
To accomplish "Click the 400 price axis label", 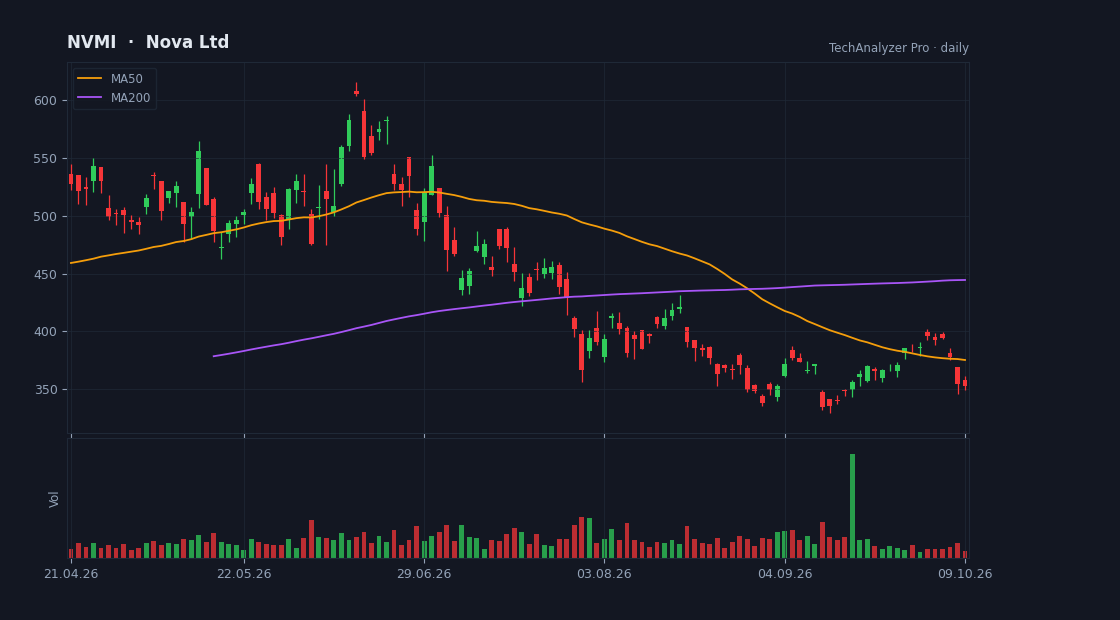I will click(45, 332).
